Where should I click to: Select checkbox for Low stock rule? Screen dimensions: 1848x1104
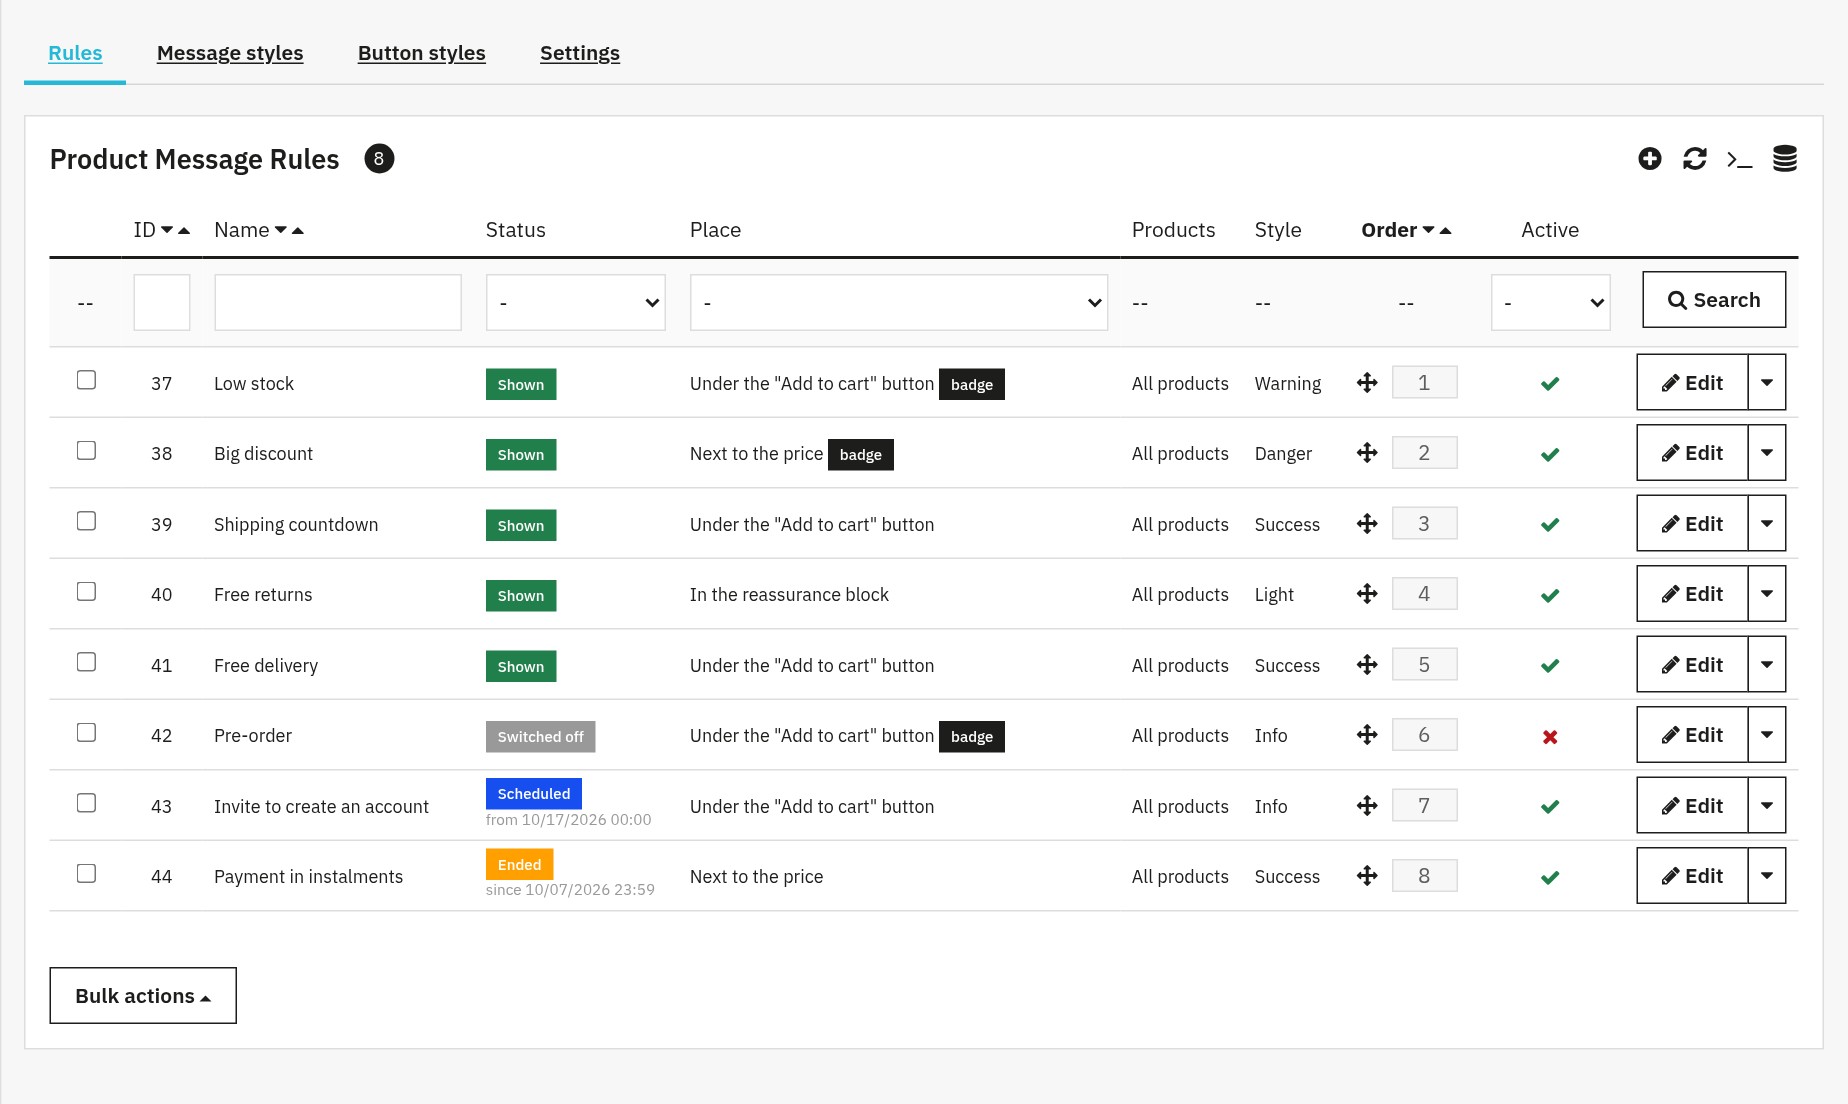(x=87, y=380)
